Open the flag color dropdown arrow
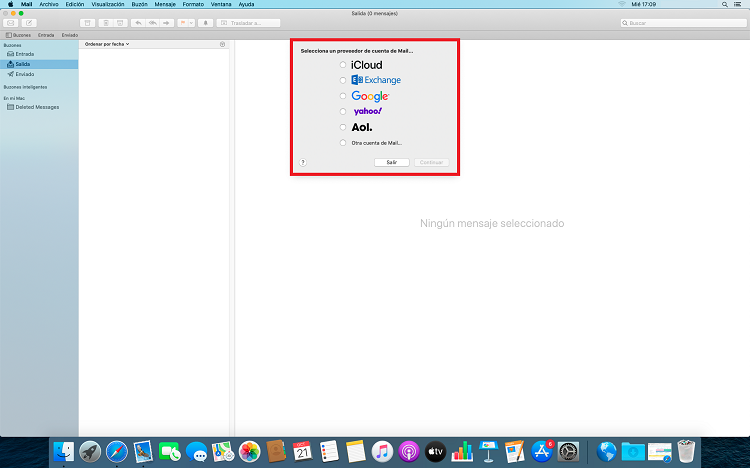Image resolution: width=750 pixels, height=468 pixels. (x=191, y=23)
